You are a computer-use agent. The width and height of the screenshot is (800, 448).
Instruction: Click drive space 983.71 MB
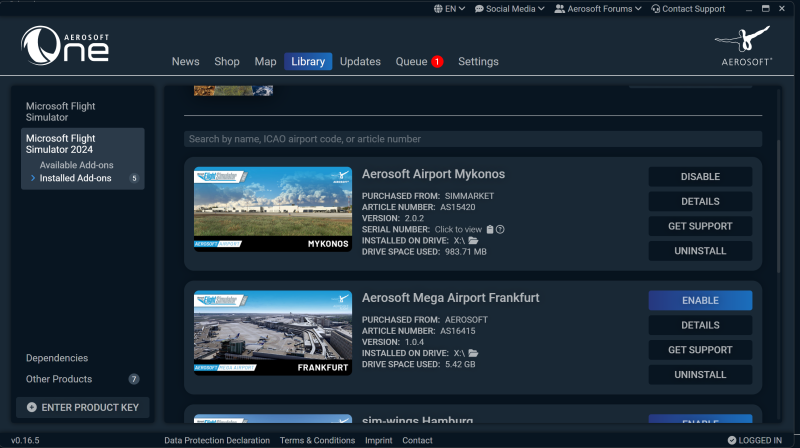[x=465, y=252]
